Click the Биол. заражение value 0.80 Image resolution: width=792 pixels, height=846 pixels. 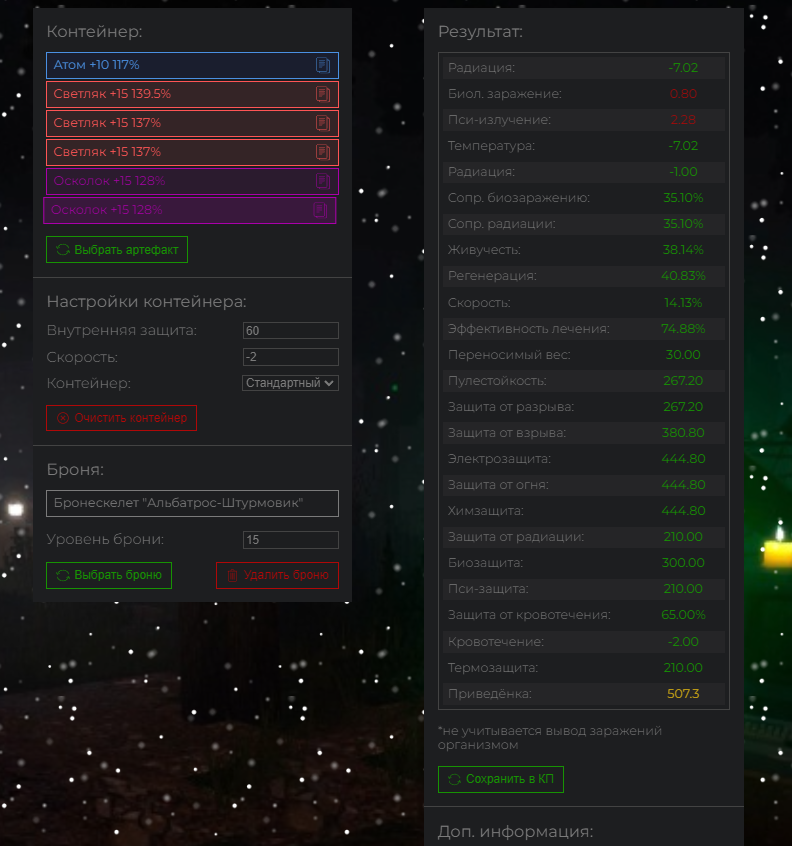(683, 94)
